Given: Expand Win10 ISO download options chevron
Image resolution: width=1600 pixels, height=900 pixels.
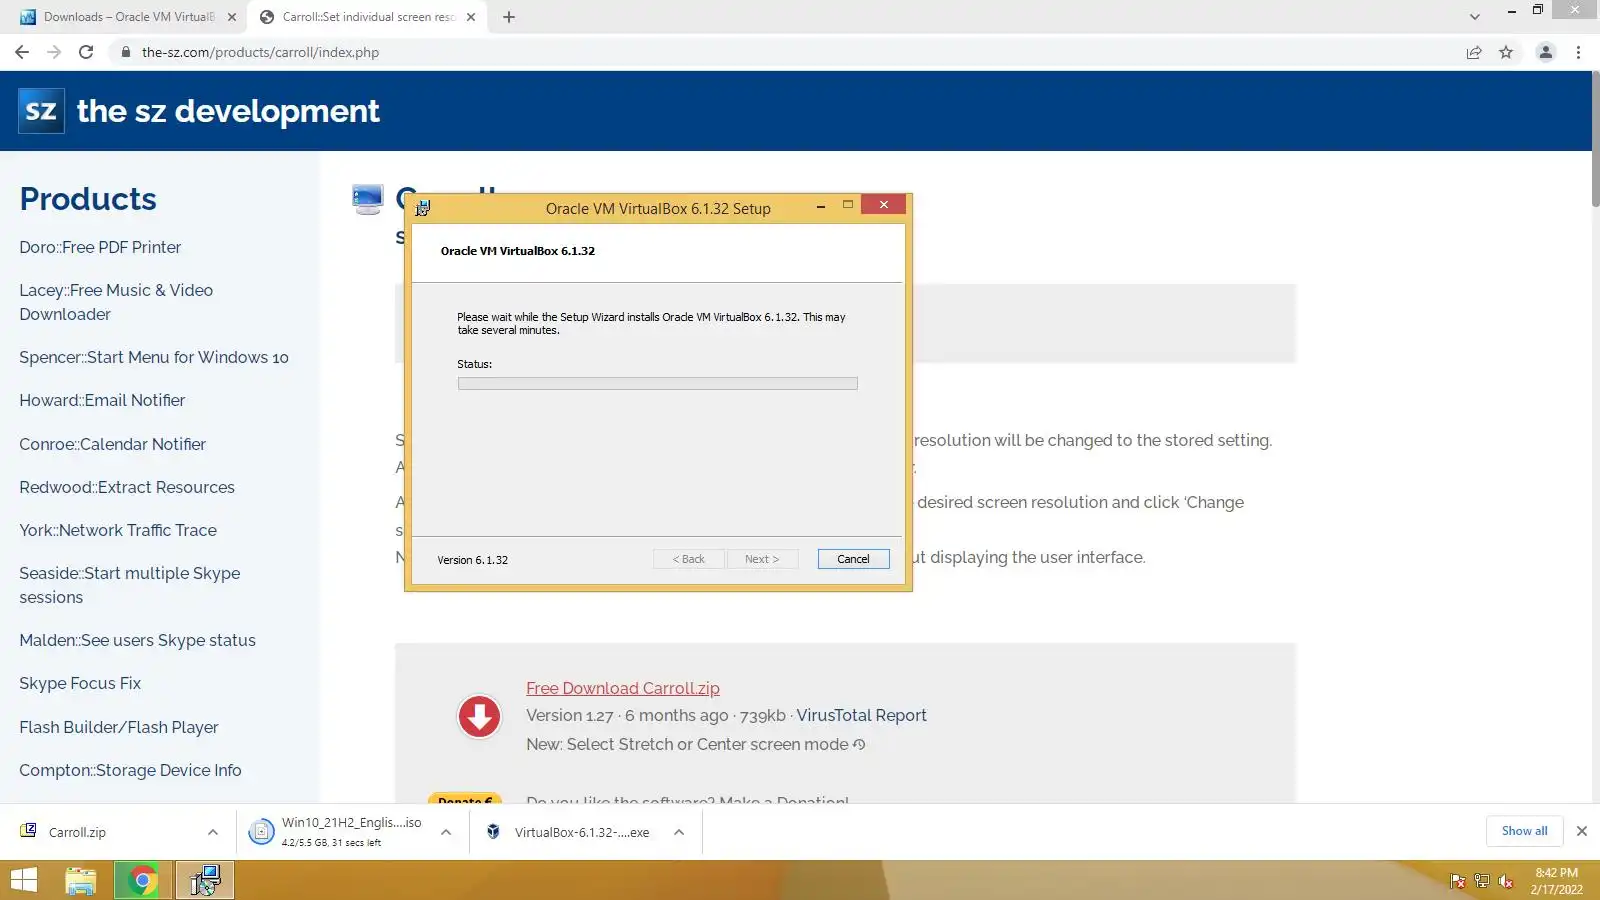Looking at the screenshot, I should point(446,832).
